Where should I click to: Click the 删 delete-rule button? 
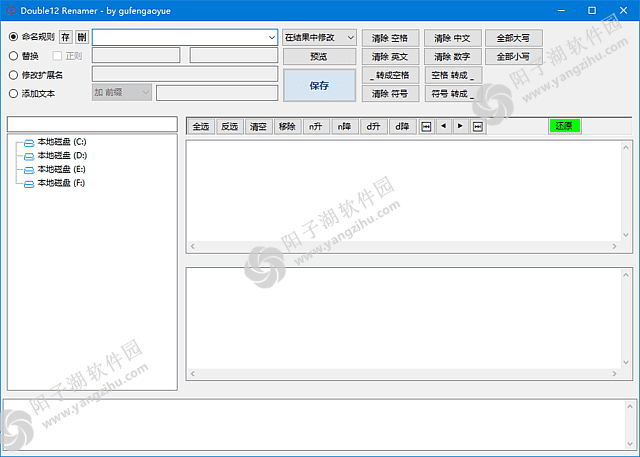[x=82, y=37]
